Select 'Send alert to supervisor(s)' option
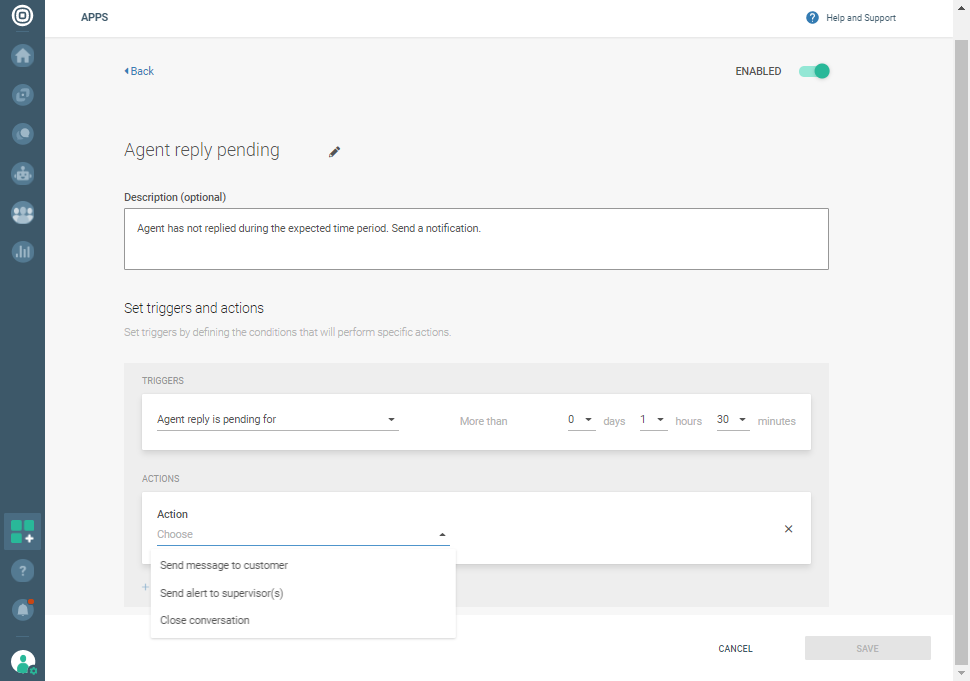Viewport: 970px width, 681px height. [x=222, y=593]
